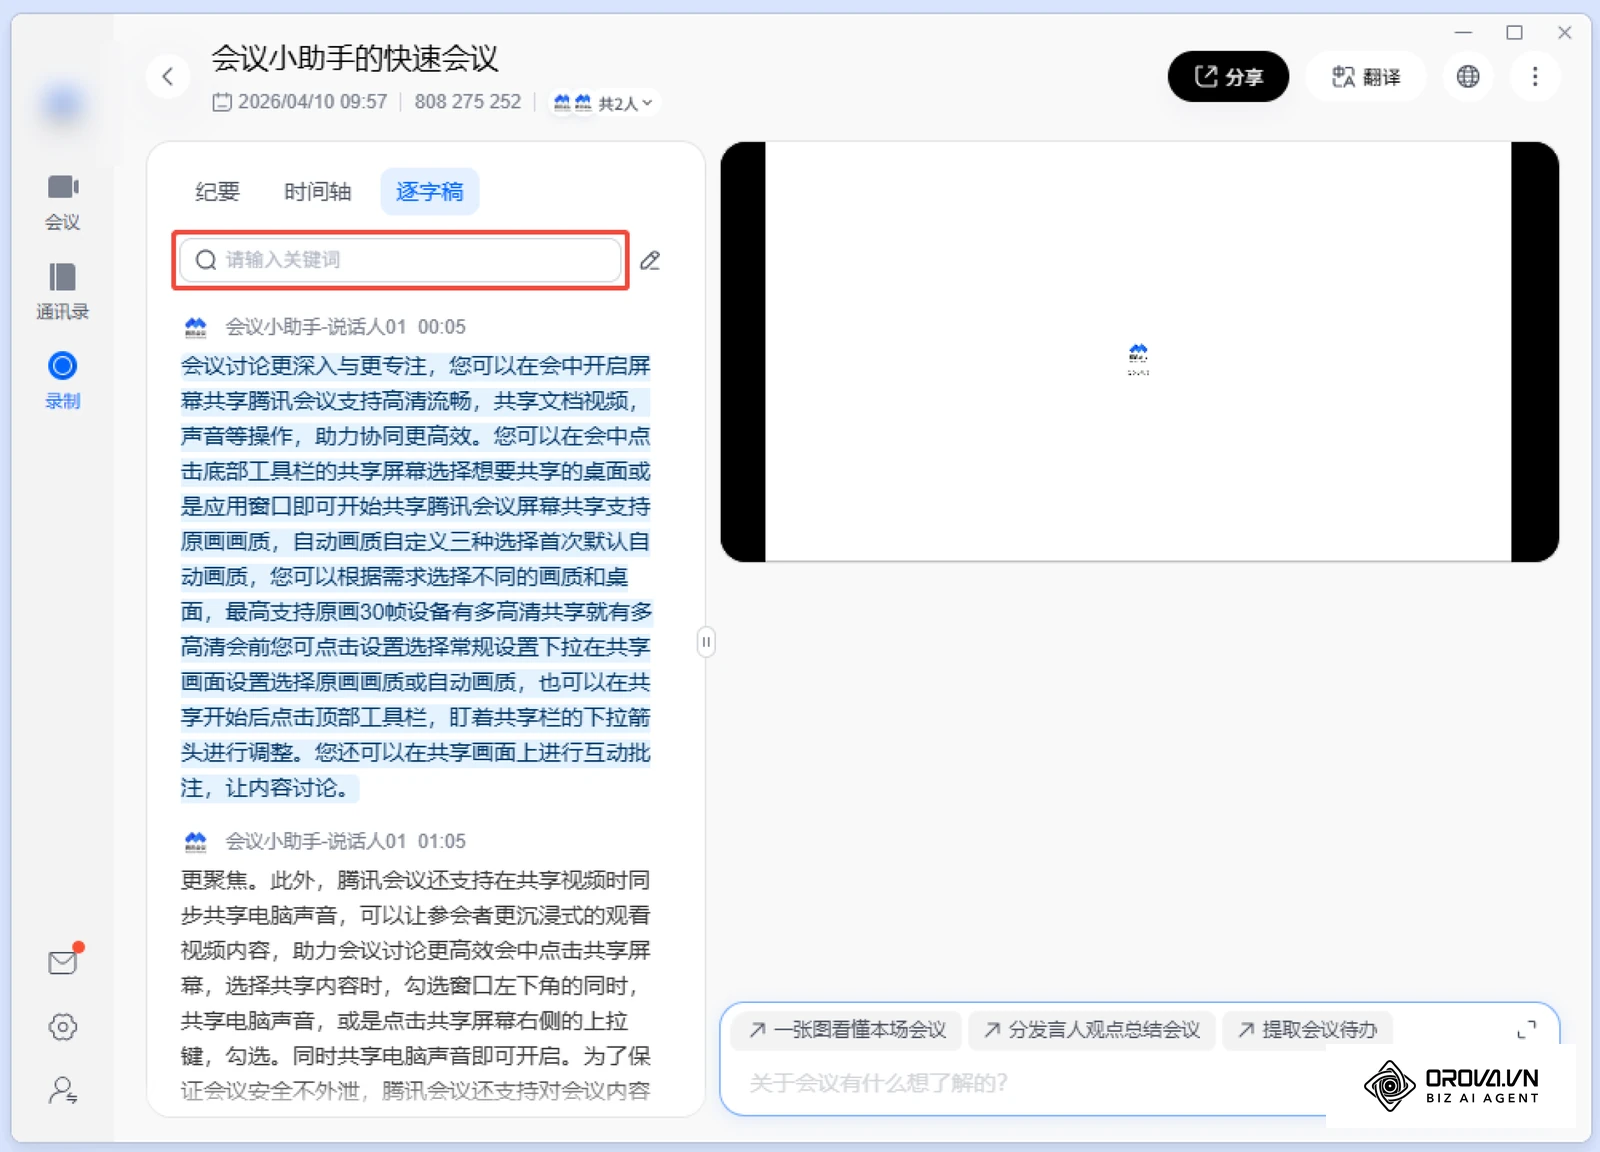Open settings gear in the sidebar

click(x=63, y=1027)
